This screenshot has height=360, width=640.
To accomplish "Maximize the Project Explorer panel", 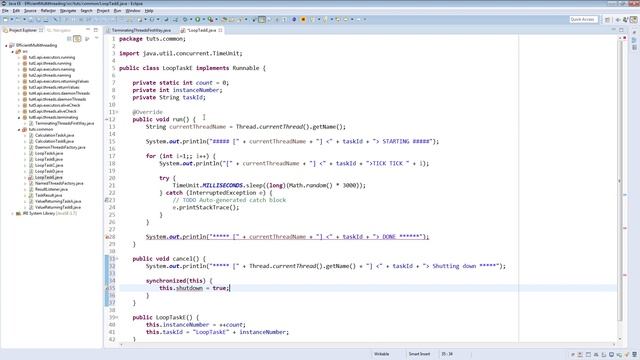I will 96,30.
